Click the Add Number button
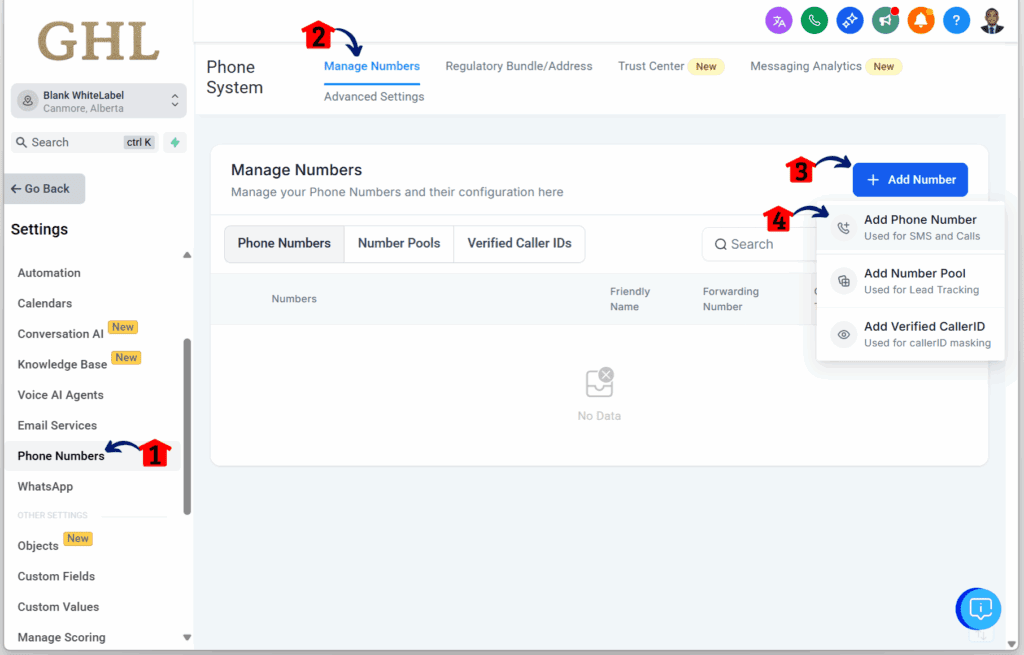The height and width of the screenshot is (655, 1024). (x=910, y=180)
